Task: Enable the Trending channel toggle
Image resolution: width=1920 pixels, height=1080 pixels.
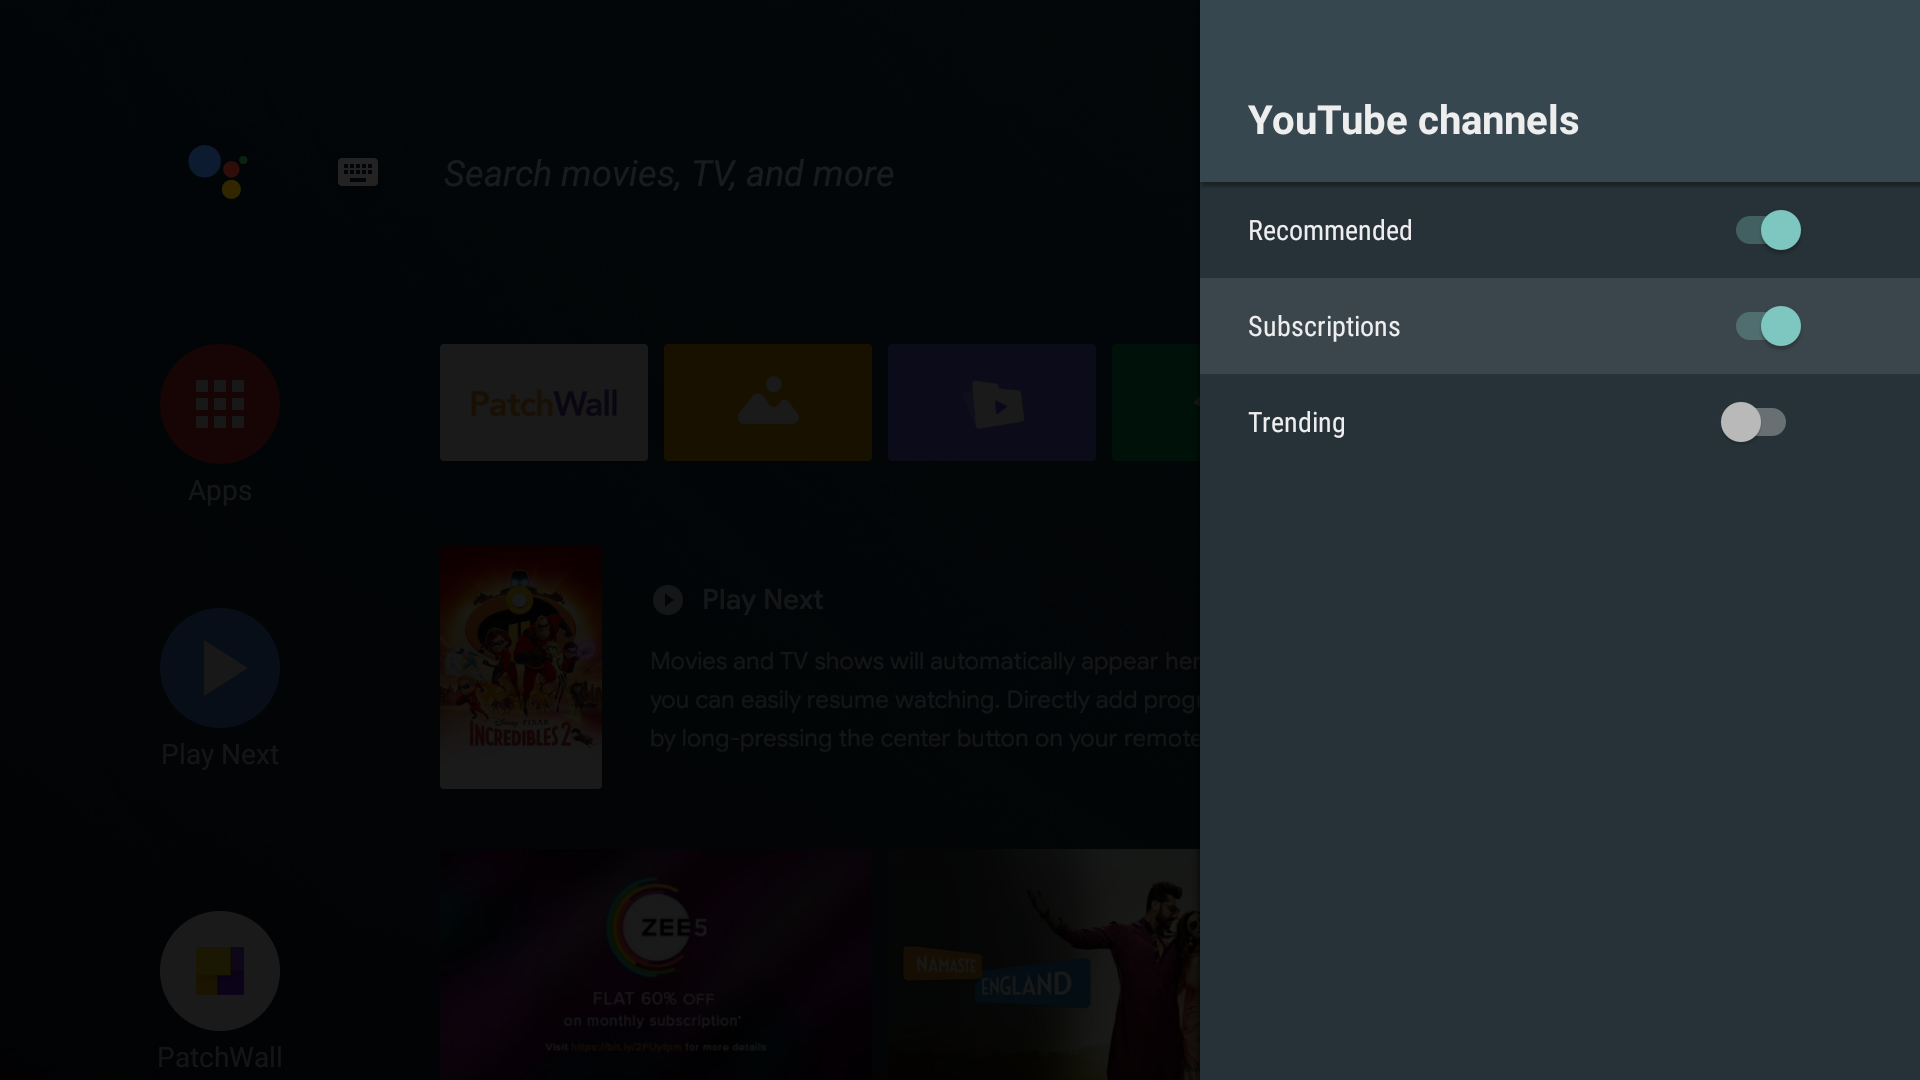Action: tap(1755, 422)
